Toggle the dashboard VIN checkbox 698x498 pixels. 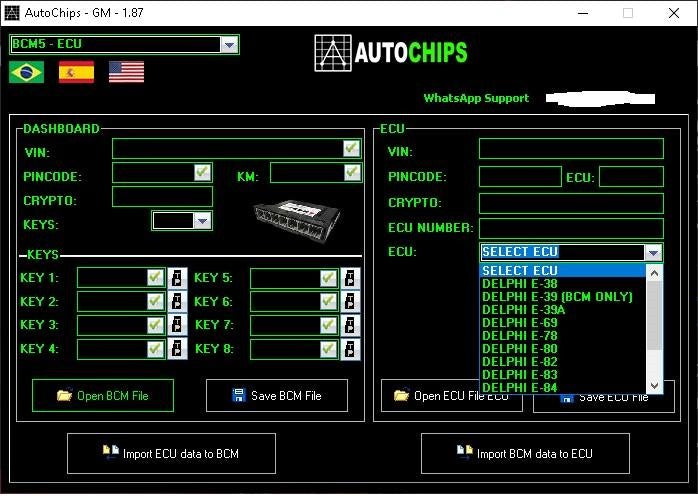coord(351,148)
